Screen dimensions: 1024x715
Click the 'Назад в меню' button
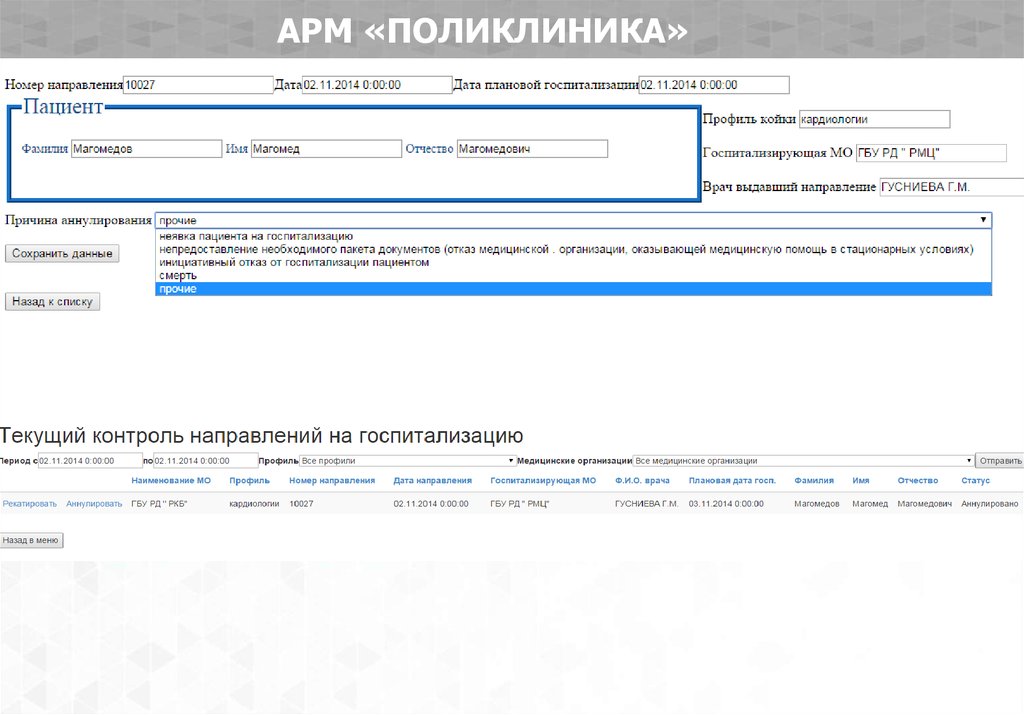click(32, 540)
